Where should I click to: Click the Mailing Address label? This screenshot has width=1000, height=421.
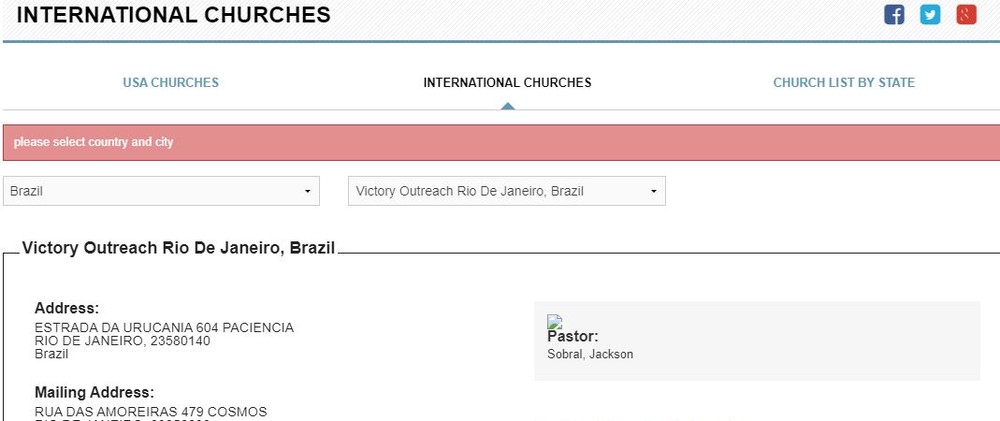pos(94,392)
